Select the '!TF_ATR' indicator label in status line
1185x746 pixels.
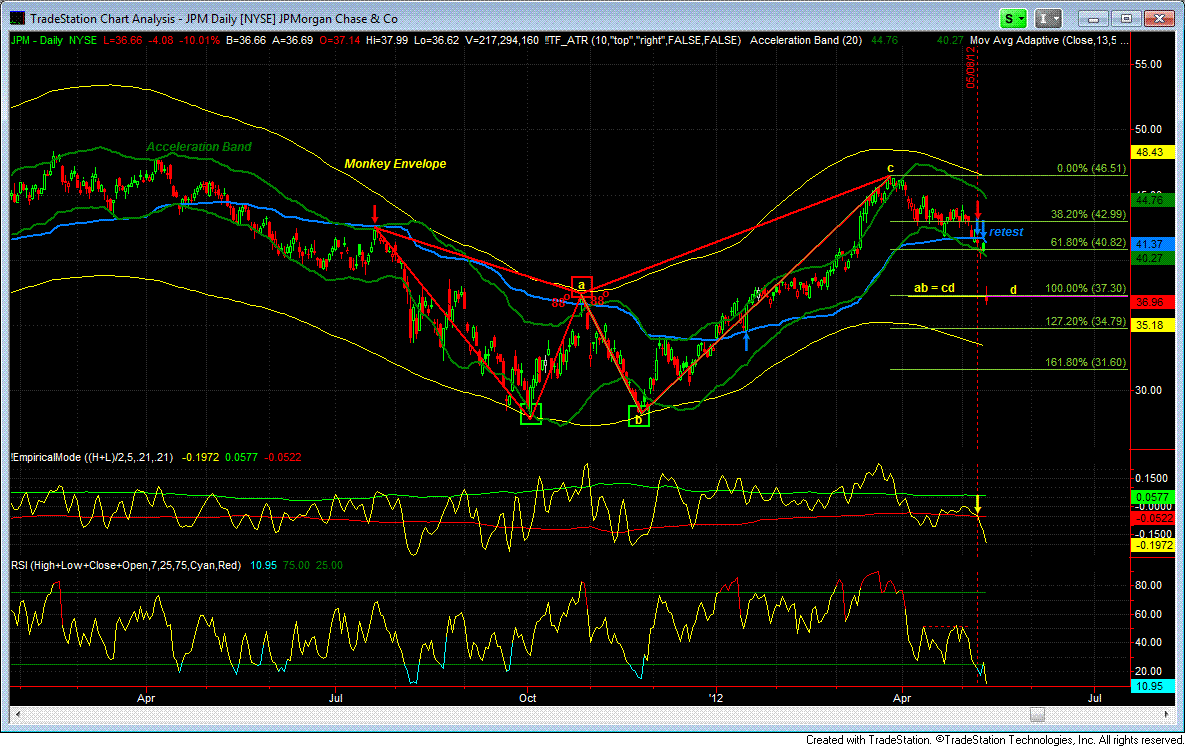tap(642, 40)
